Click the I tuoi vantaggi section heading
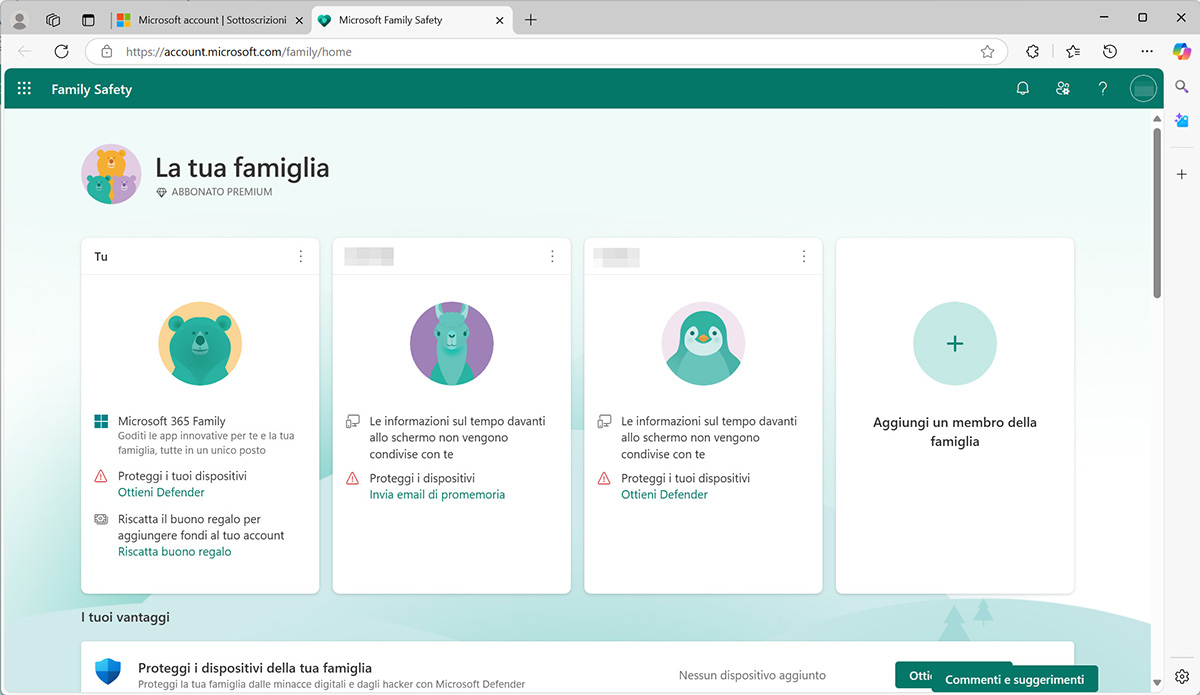1200x695 pixels. 125,617
